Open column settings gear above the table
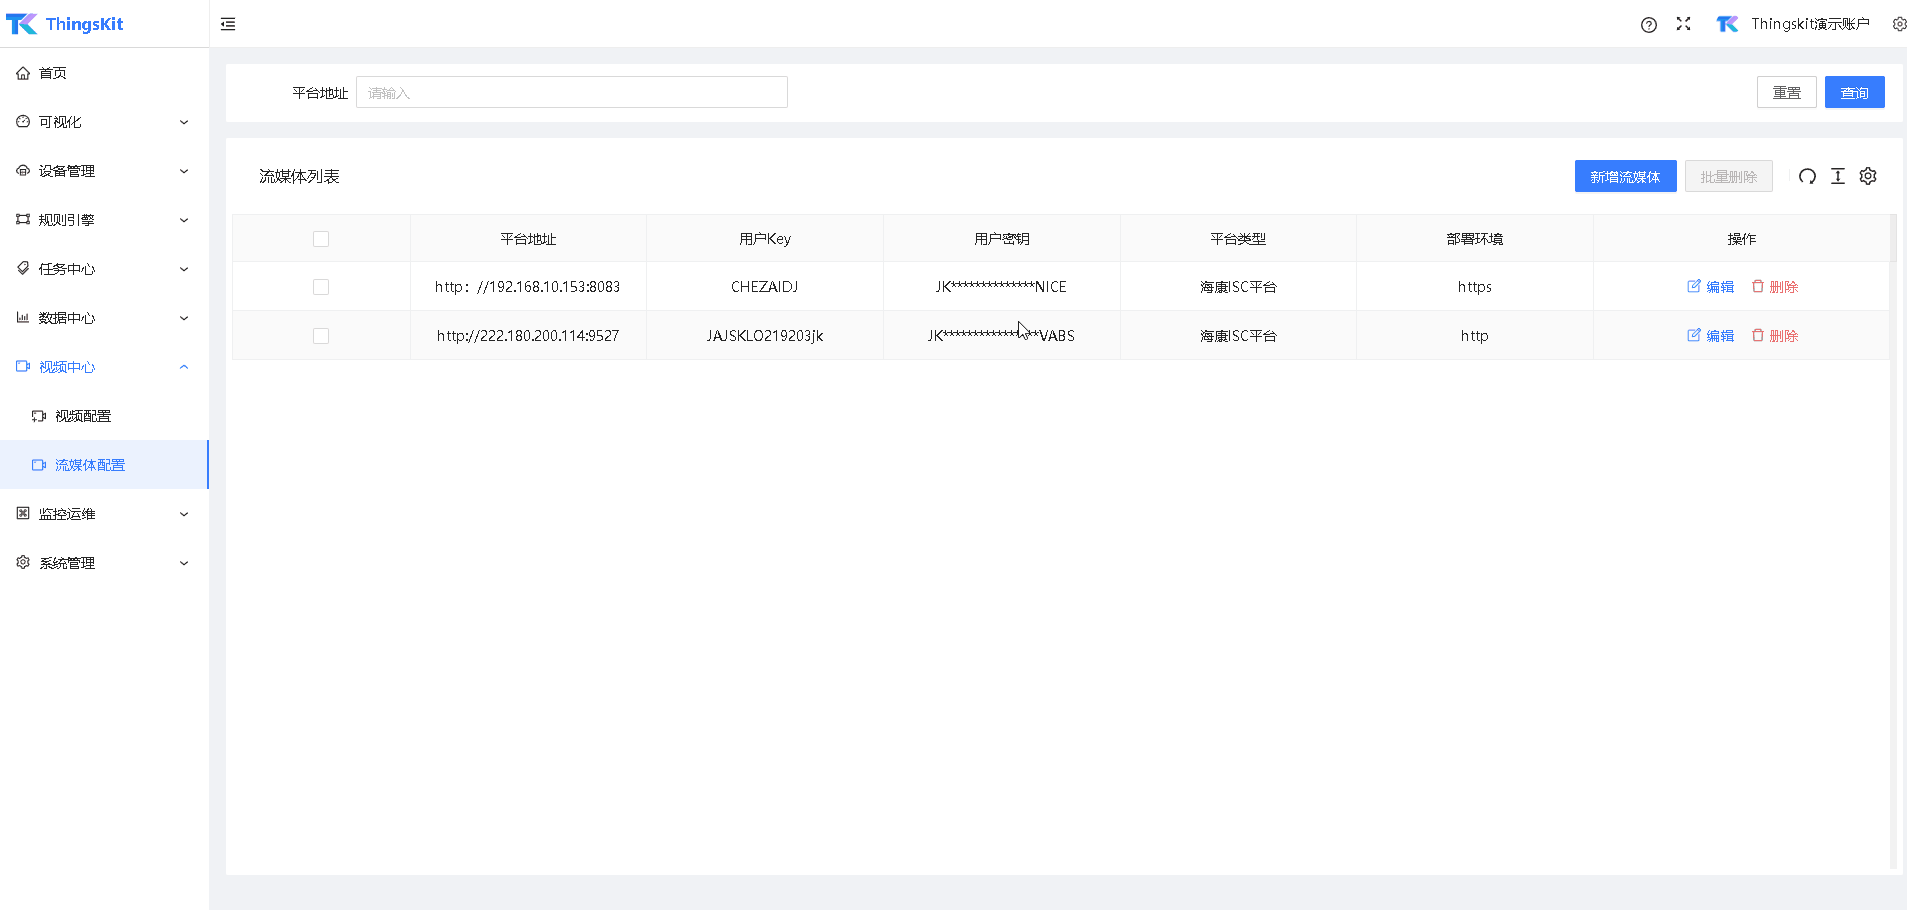The height and width of the screenshot is (910, 1907). point(1868,176)
